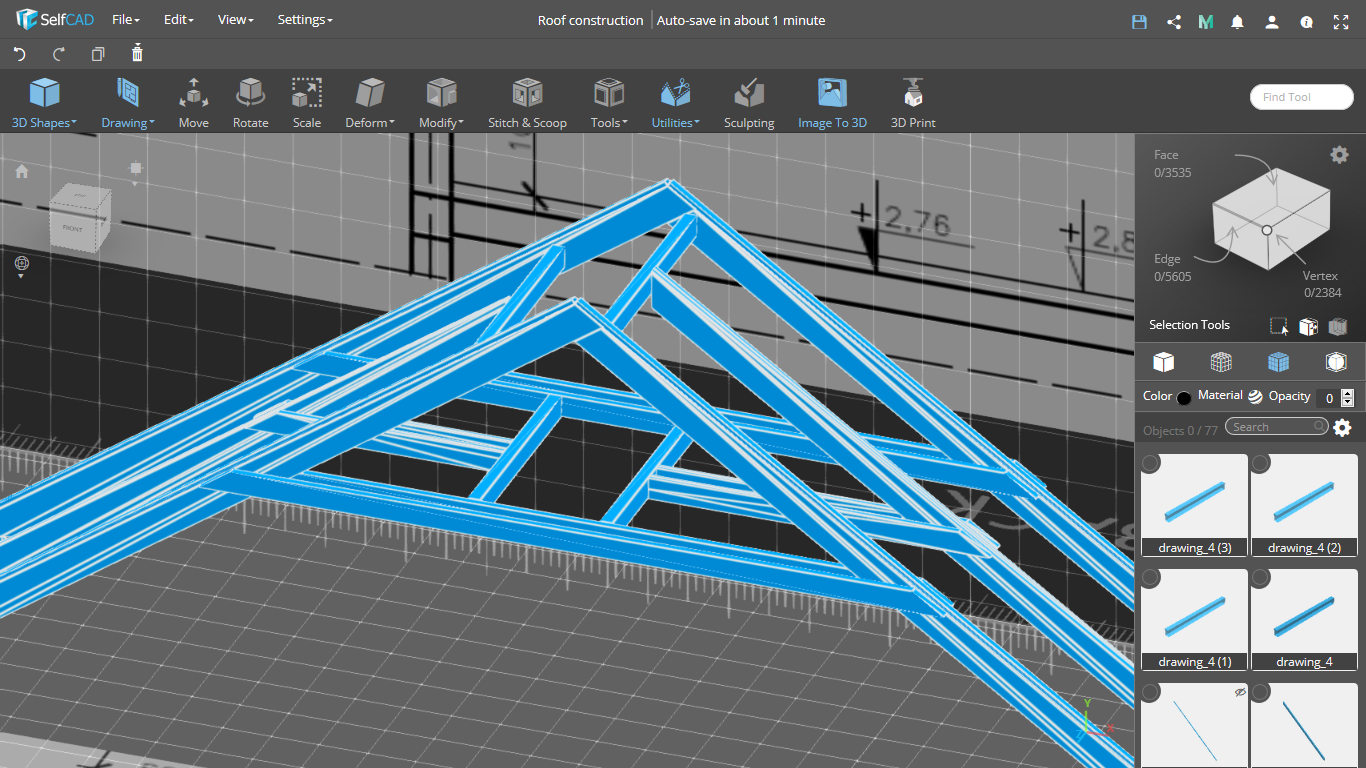This screenshot has height=768, width=1366.
Task: Open the Settings menu
Action: point(305,20)
